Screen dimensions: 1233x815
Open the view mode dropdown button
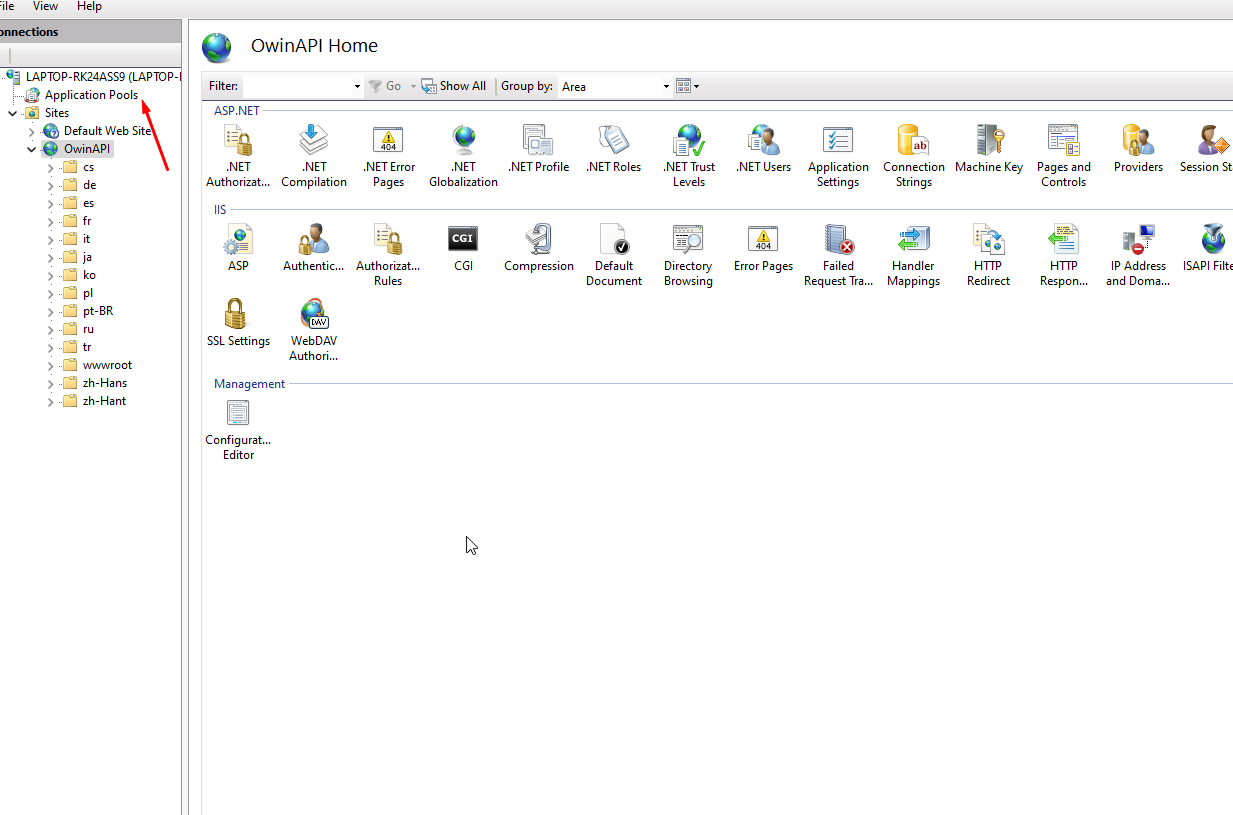pos(687,86)
